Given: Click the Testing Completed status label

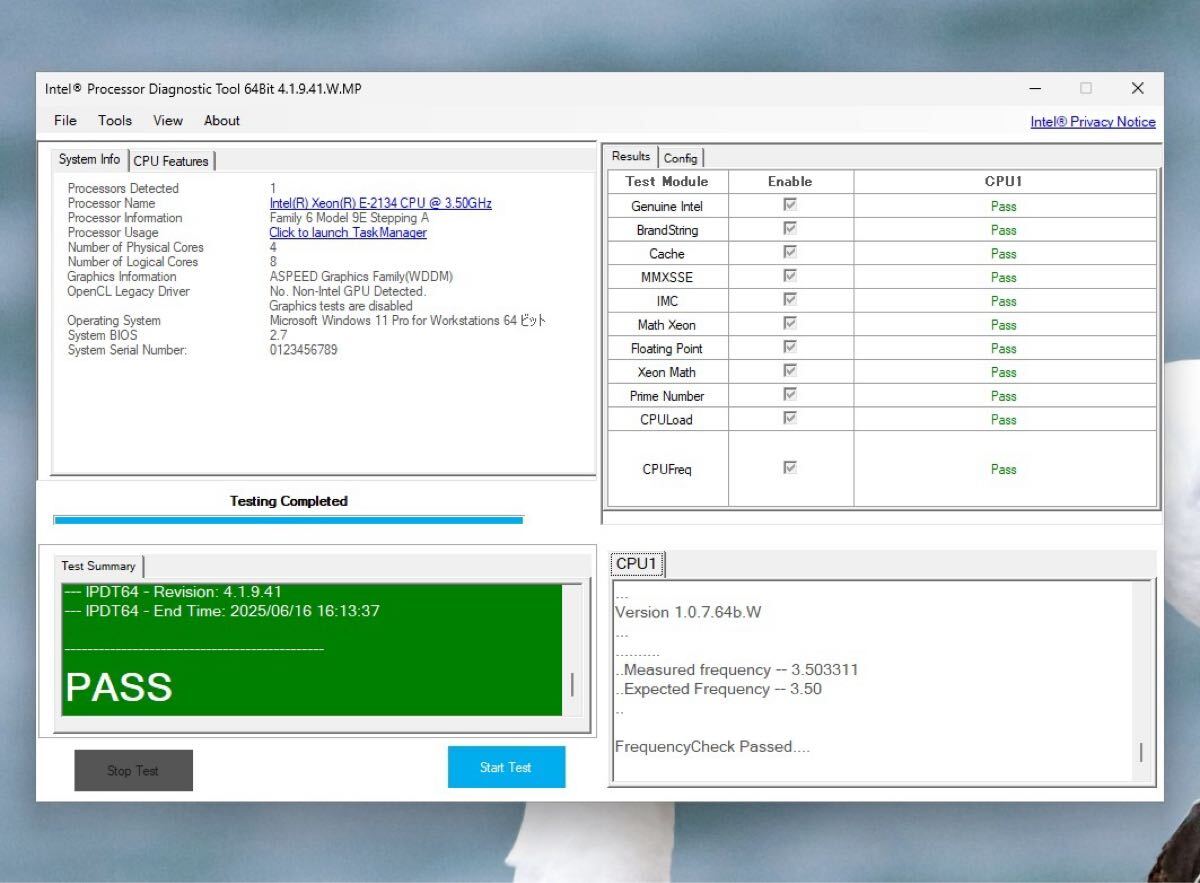Looking at the screenshot, I should click(x=289, y=501).
